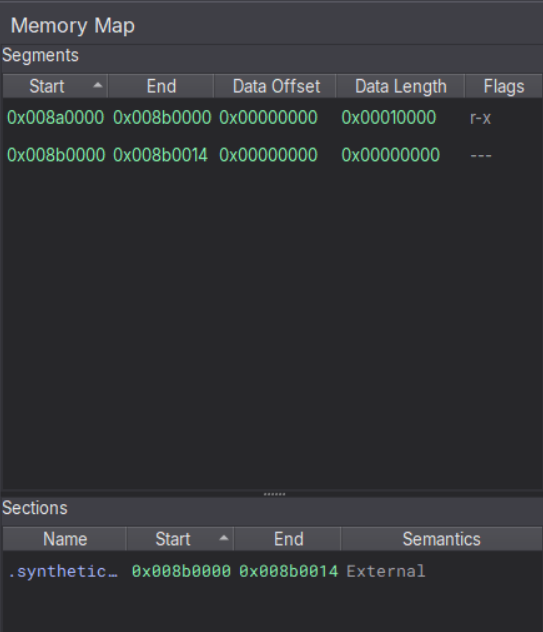Click the r-x flags cell
Image resolution: width=543 pixels, height=632 pixels.
[x=481, y=118]
